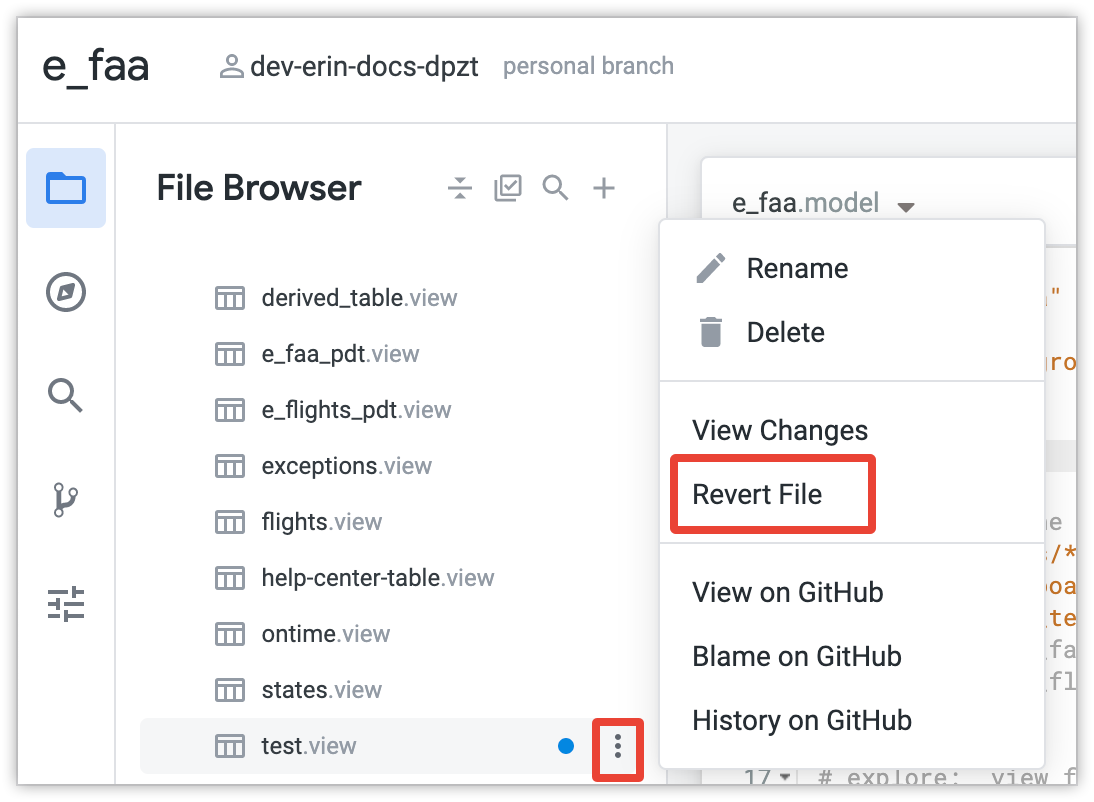This screenshot has width=1094, height=802.
Task: Open the Git Actions branch icon
Action: (x=66, y=499)
